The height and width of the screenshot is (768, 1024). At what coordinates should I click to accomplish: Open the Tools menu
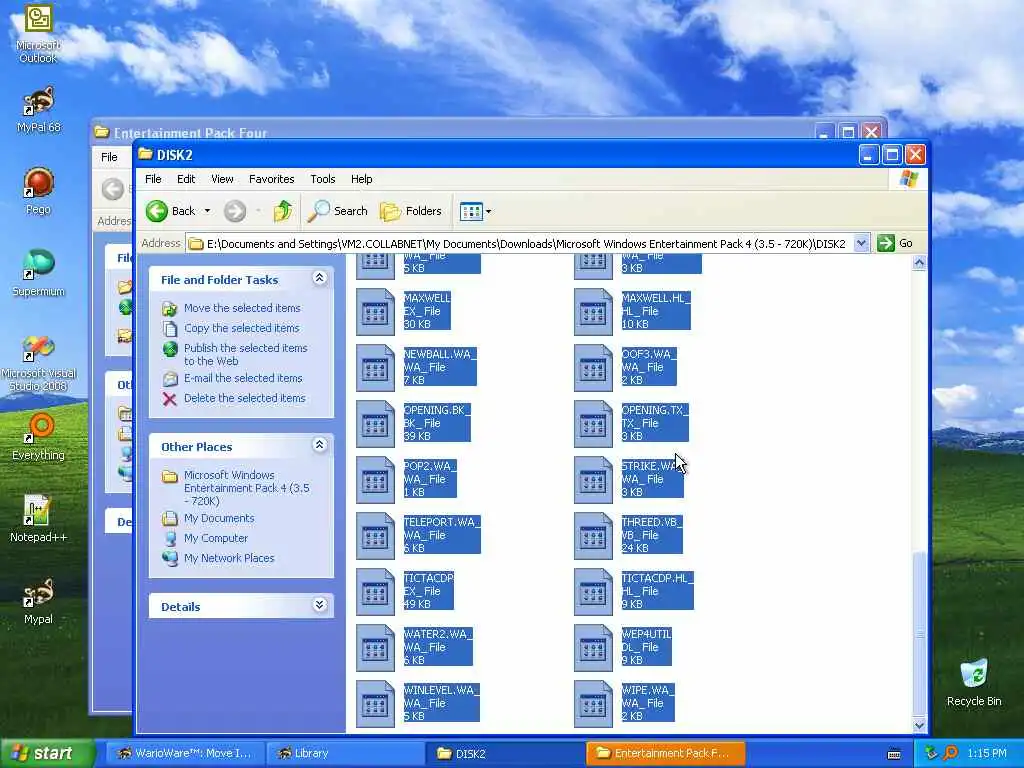pyautogui.click(x=323, y=179)
